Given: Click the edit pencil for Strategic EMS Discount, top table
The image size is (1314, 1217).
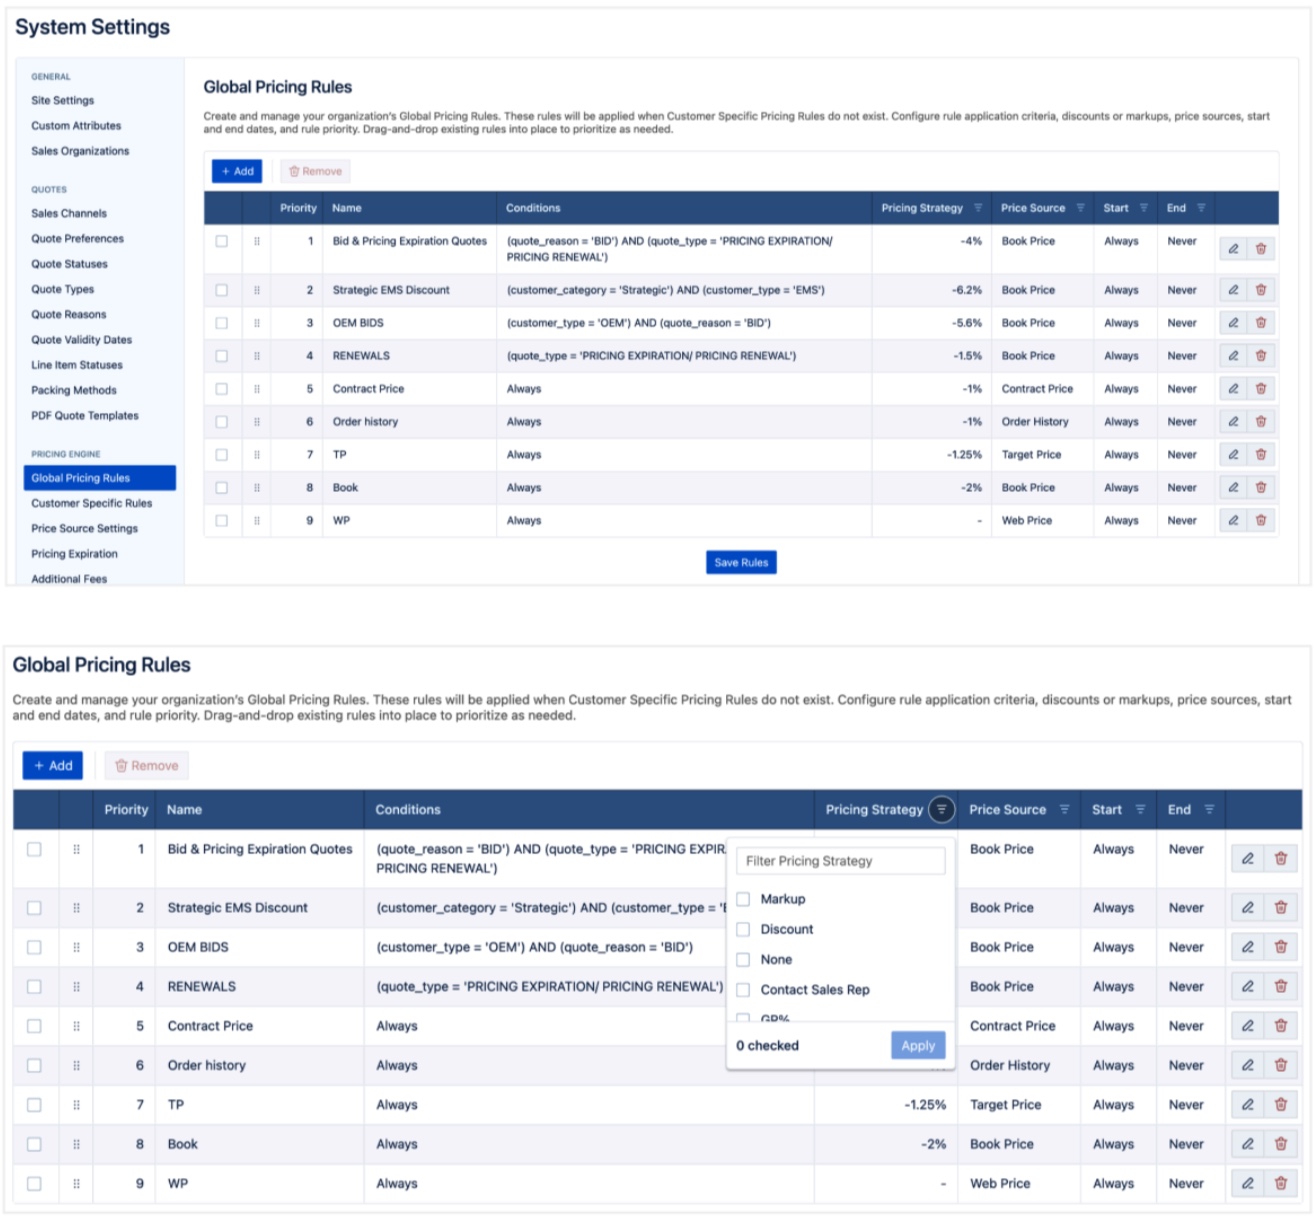Looking at the screenshot, I should click(1233, 290).
